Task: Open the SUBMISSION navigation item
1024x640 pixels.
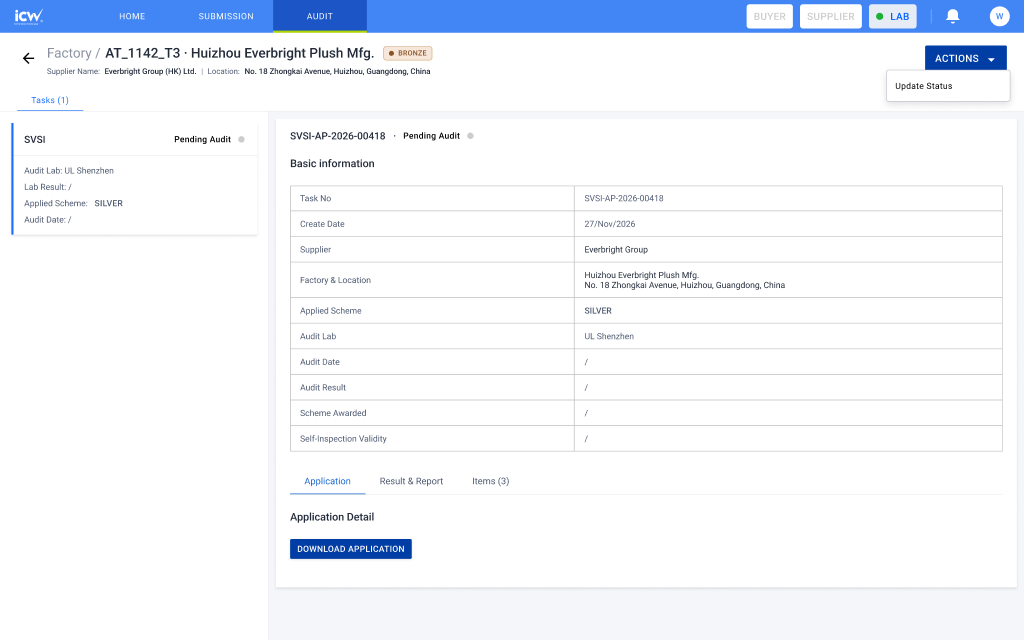Action: click(226, 16)
